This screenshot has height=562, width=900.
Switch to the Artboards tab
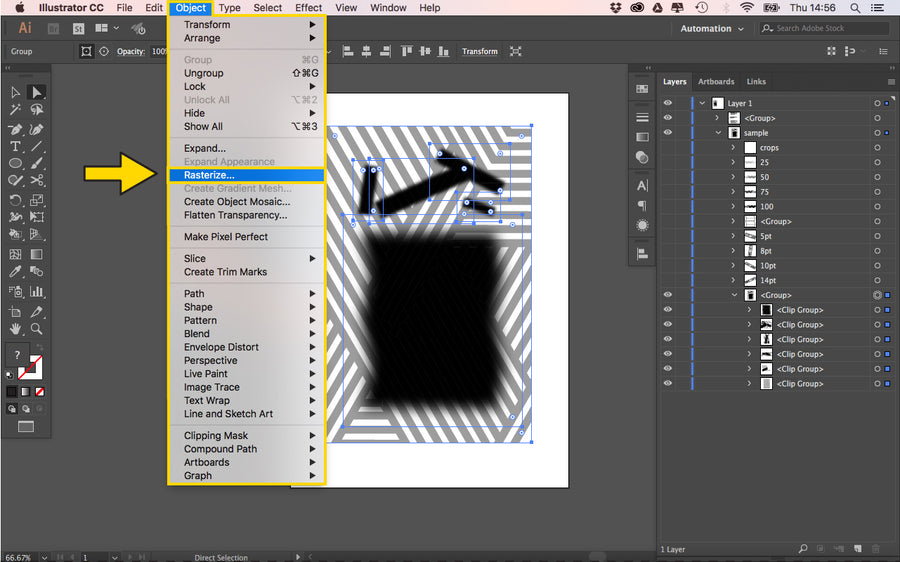tap(715, 82)
